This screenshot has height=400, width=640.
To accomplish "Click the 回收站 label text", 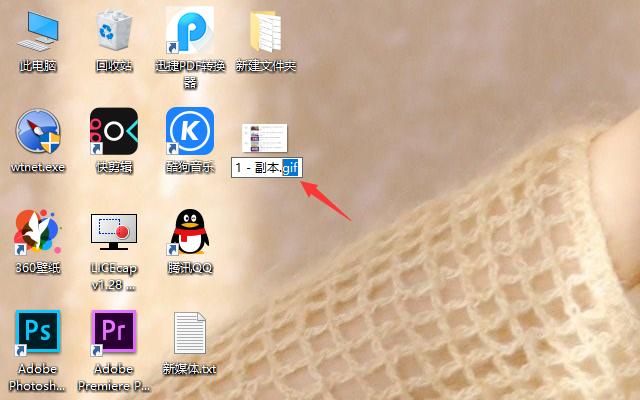I will point(114,66).
